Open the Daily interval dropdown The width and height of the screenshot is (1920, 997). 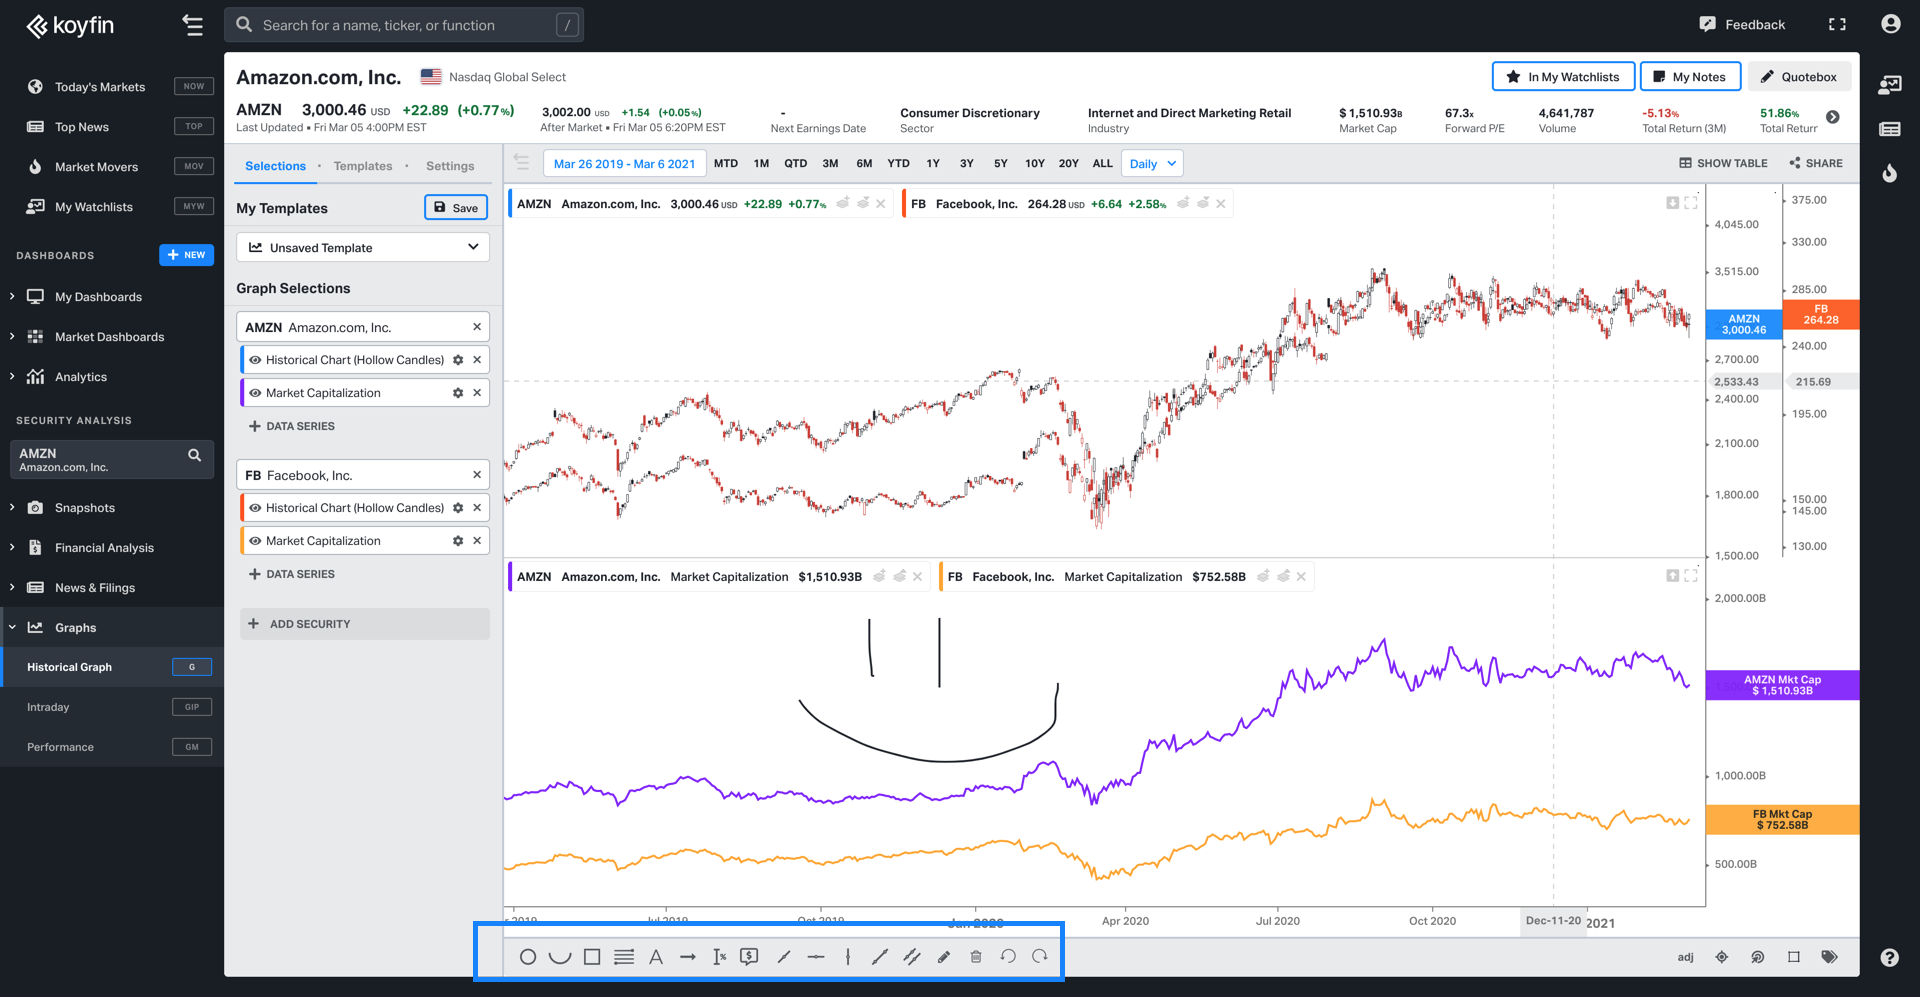pos(1152,164)
